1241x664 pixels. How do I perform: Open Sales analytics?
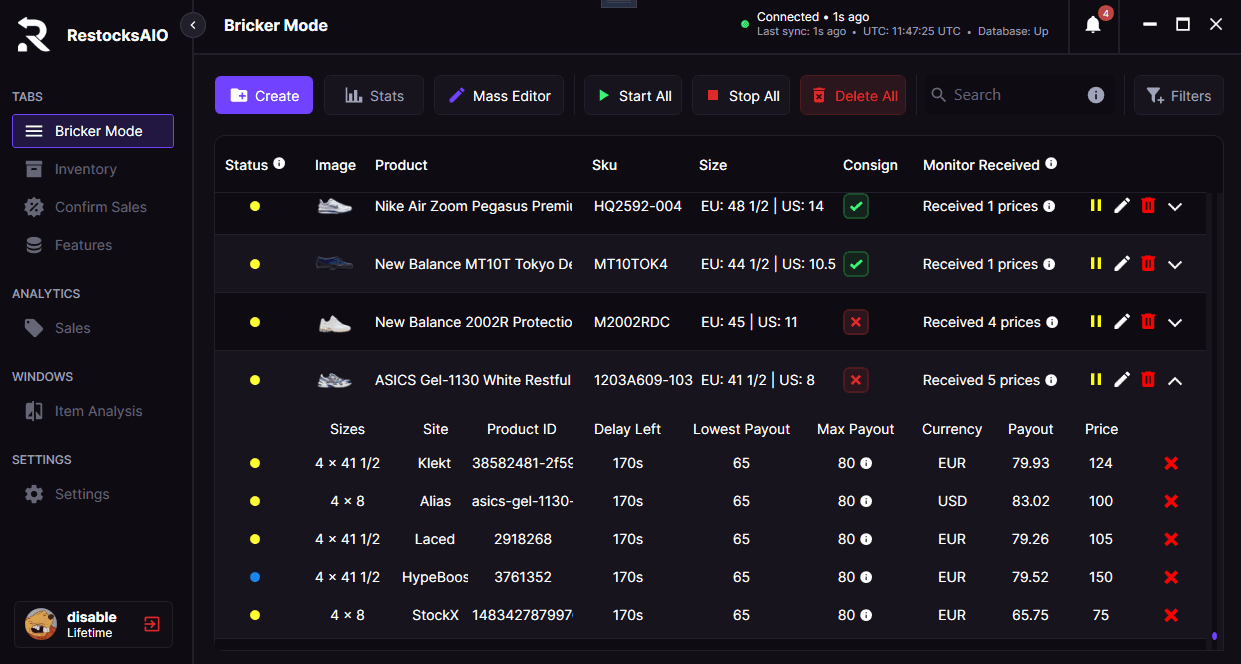[x=93, y=328]
